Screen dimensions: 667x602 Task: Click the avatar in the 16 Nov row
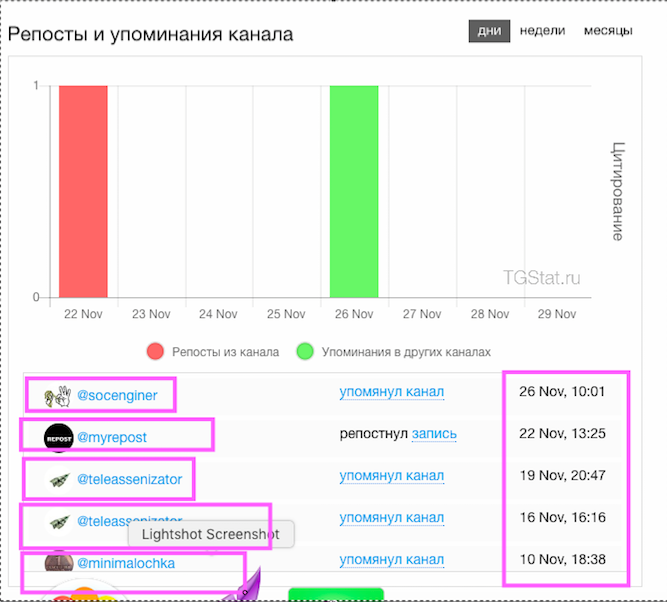coord(59,520)
